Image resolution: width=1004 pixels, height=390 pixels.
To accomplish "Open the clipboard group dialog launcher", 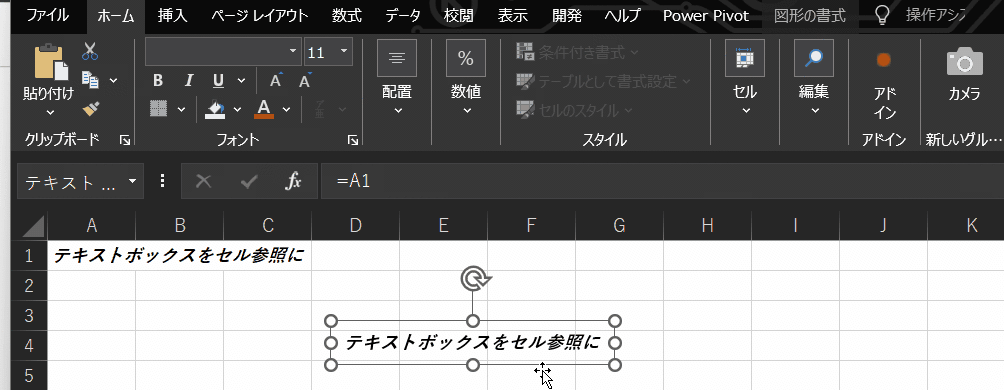I will point(125,140).
